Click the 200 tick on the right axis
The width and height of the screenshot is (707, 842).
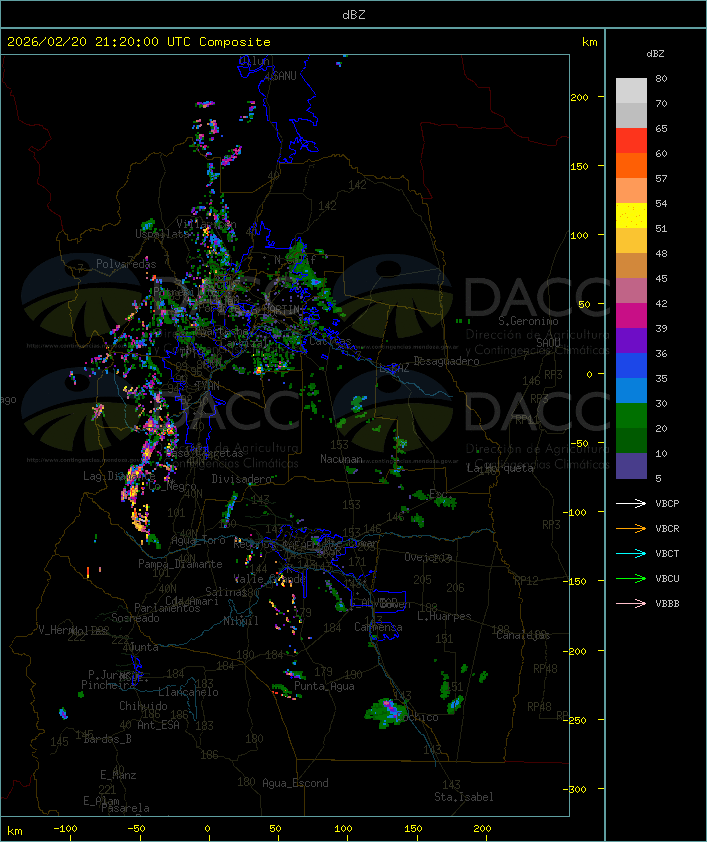point(579,97)
